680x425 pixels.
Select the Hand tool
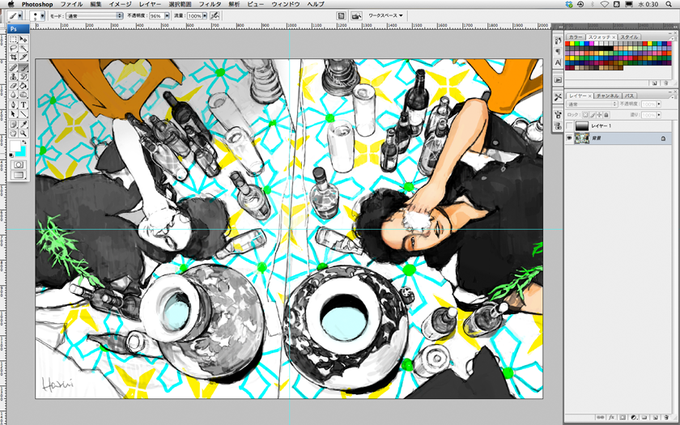(x=14, y=134)
